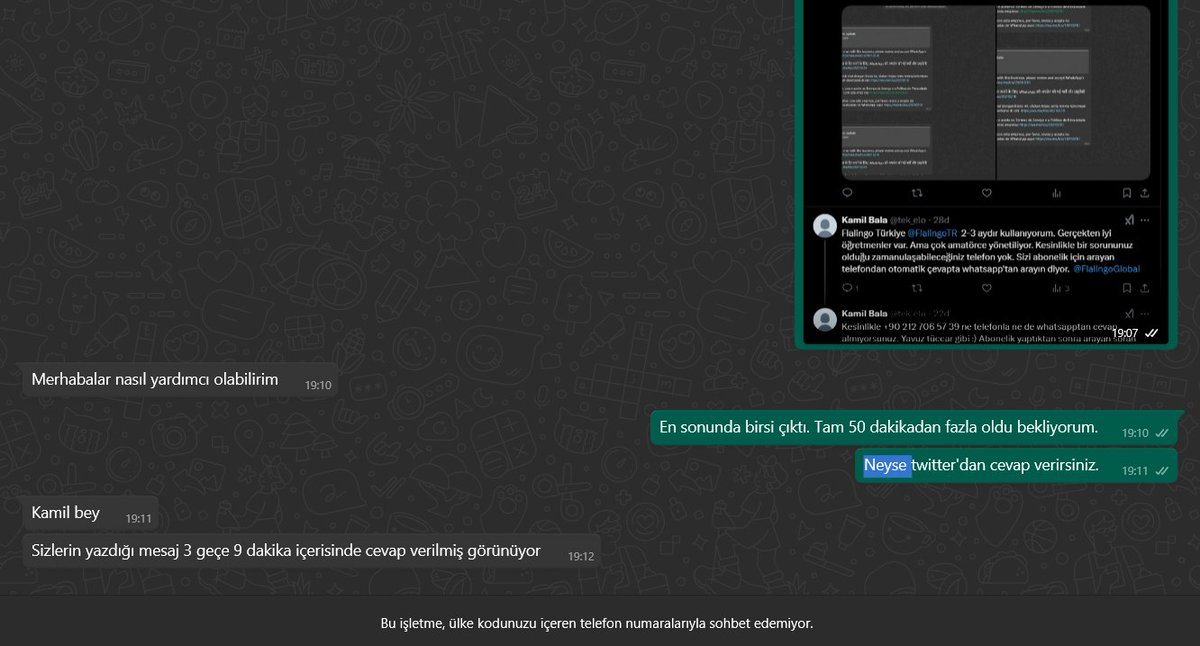The image size is (1200, 646).
Task: Click heart icon under the top tweet in image
Action: tap(986, 193)
